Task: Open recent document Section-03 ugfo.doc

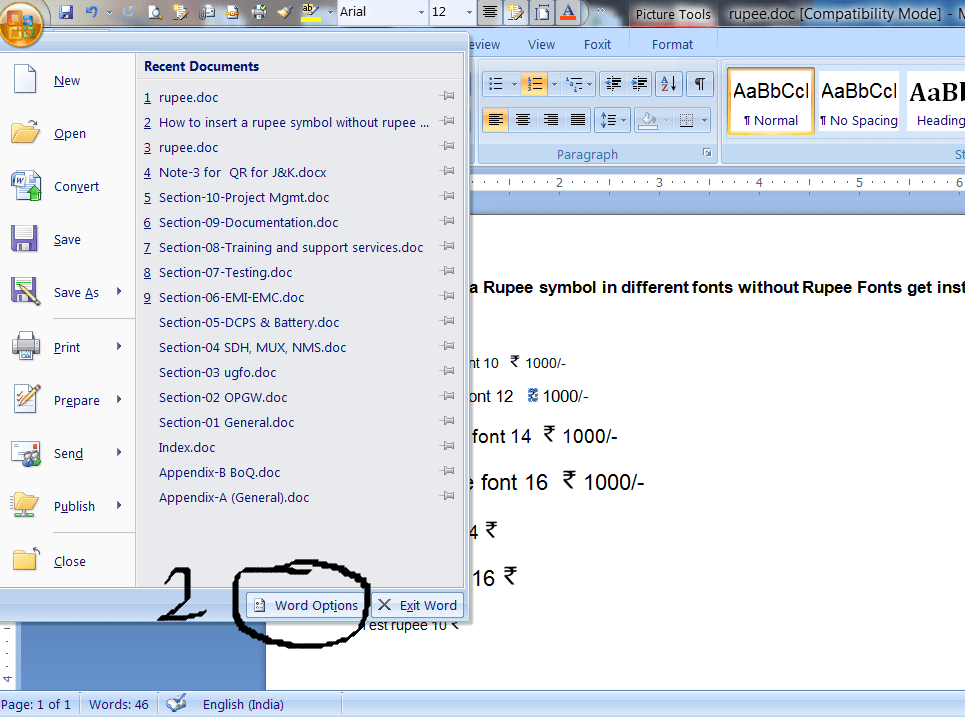Action: [217, 372]
